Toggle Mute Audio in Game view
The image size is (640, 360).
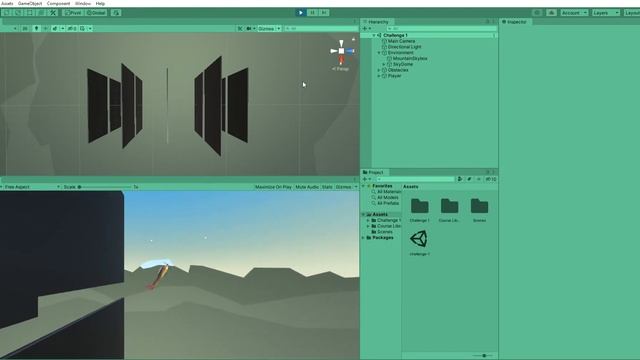coord(307,187)
